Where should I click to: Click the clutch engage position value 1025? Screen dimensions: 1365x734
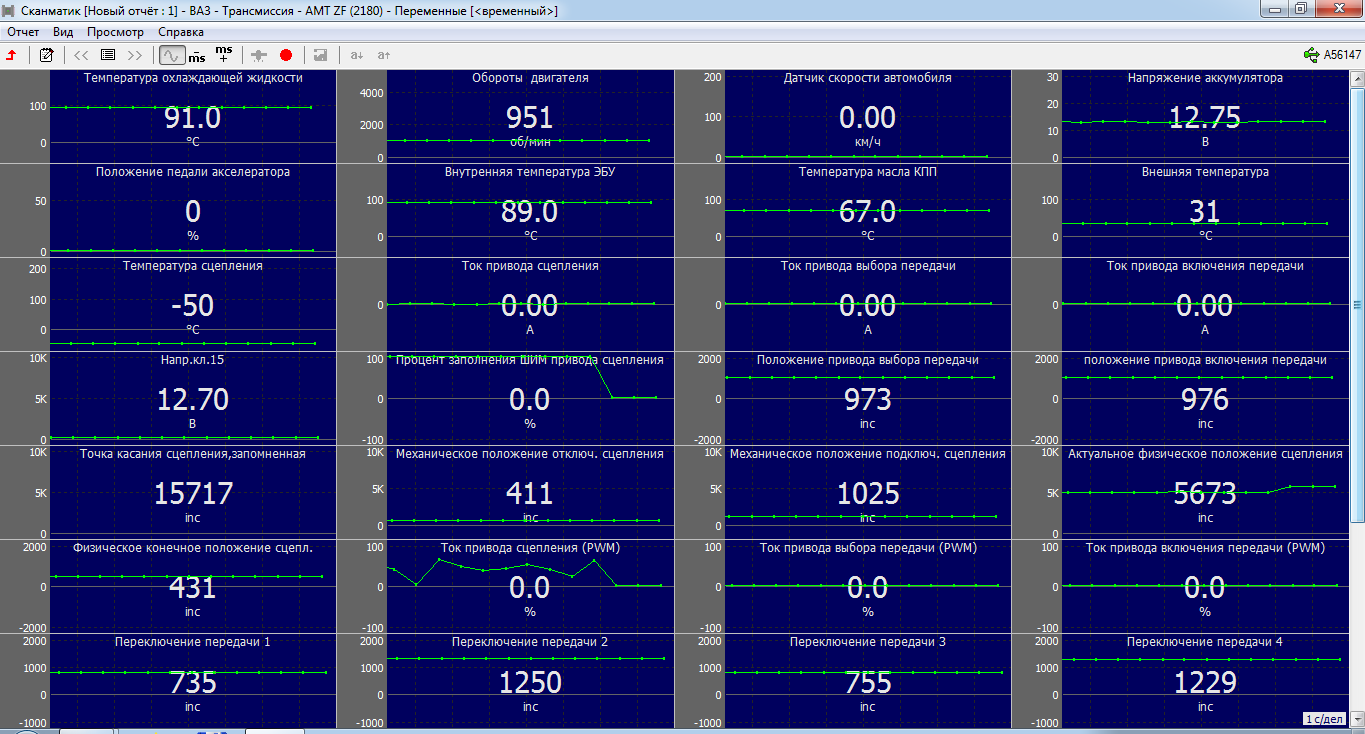pyautogui.click(x=868, y=494)
